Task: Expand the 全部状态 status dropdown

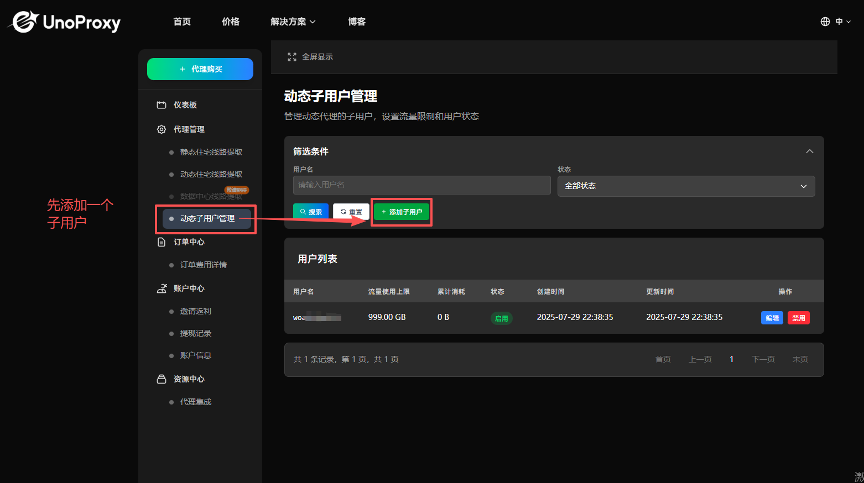Action: [x=685, y=186]
